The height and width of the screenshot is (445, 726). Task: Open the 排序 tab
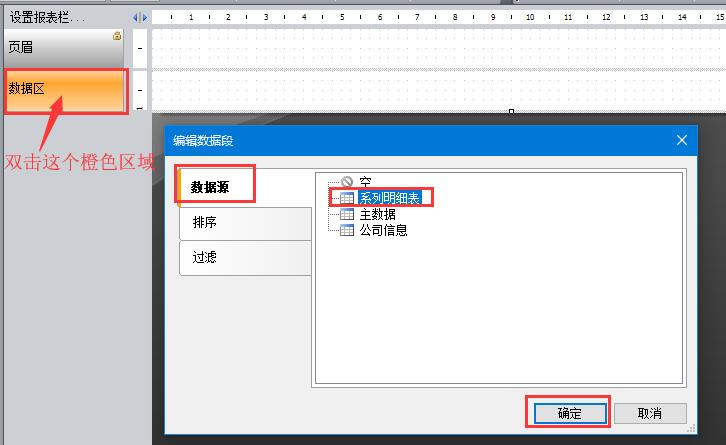[x=244, y=223]
